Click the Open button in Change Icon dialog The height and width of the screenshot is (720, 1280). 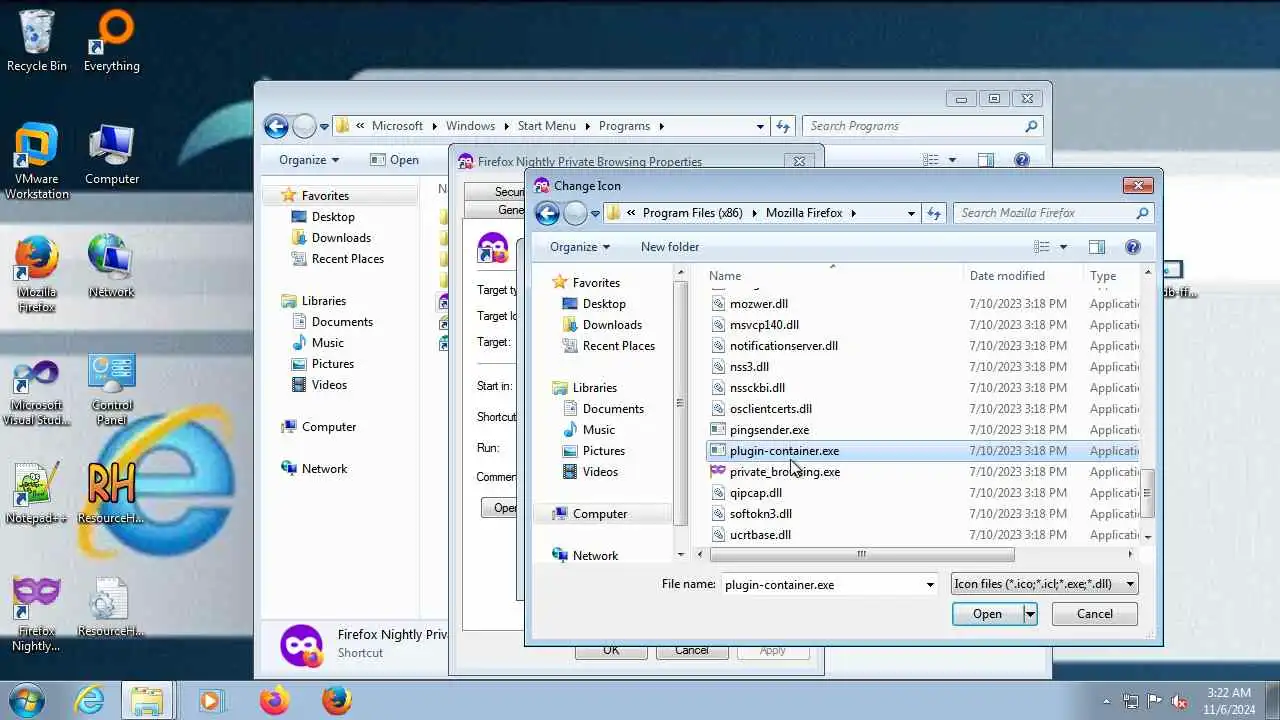(987, 614)
